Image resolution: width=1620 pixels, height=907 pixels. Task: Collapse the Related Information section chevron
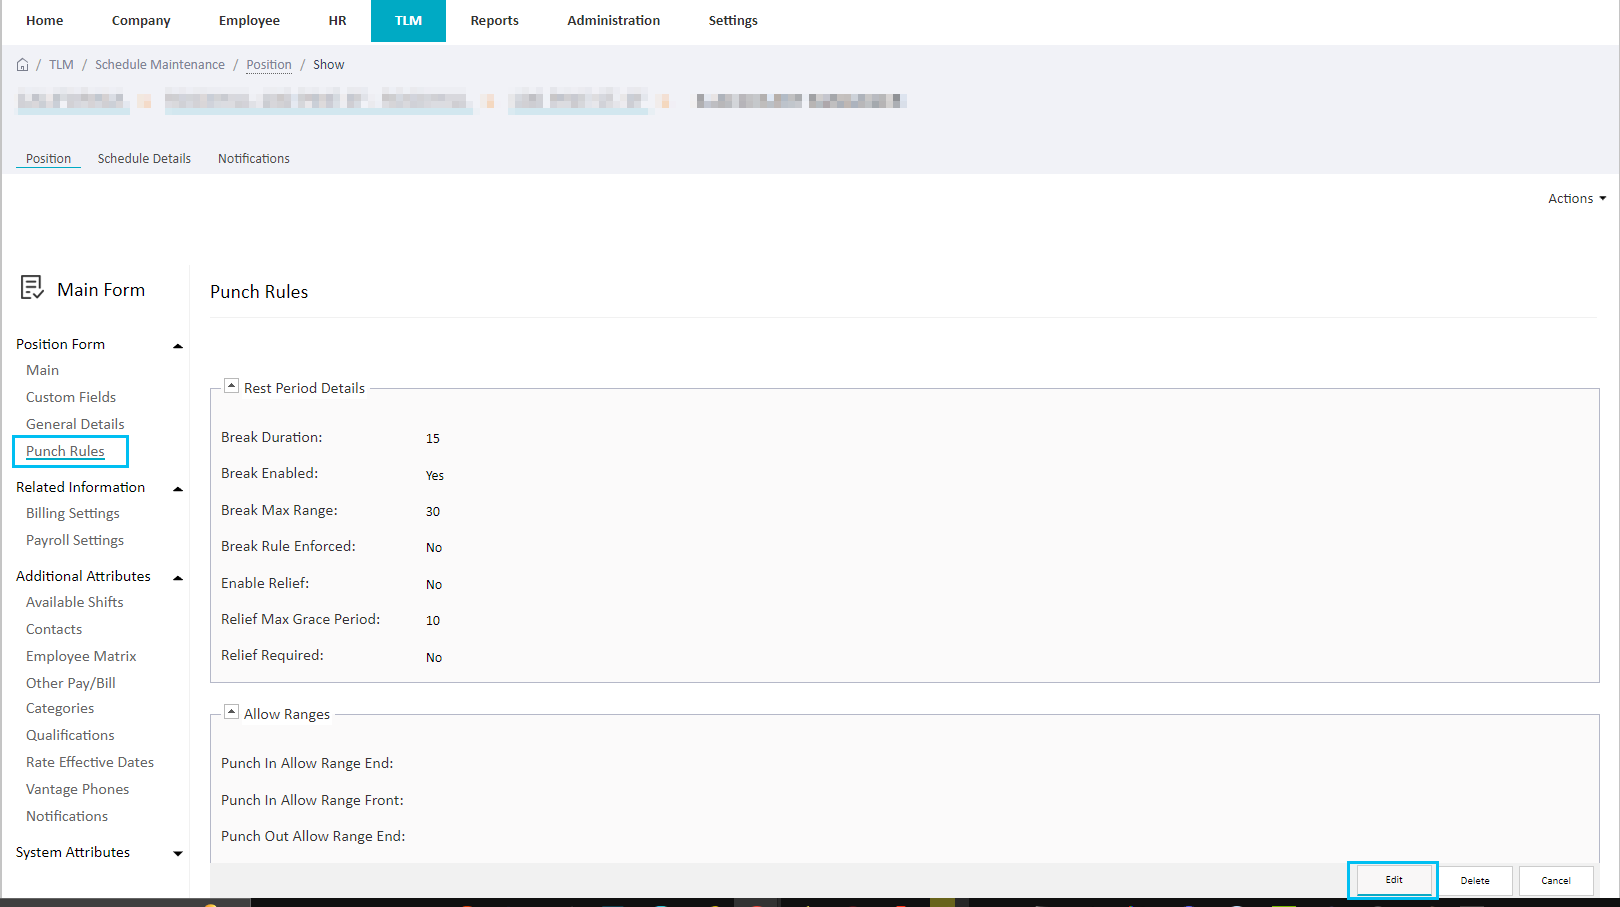click(x=177, y=489)
